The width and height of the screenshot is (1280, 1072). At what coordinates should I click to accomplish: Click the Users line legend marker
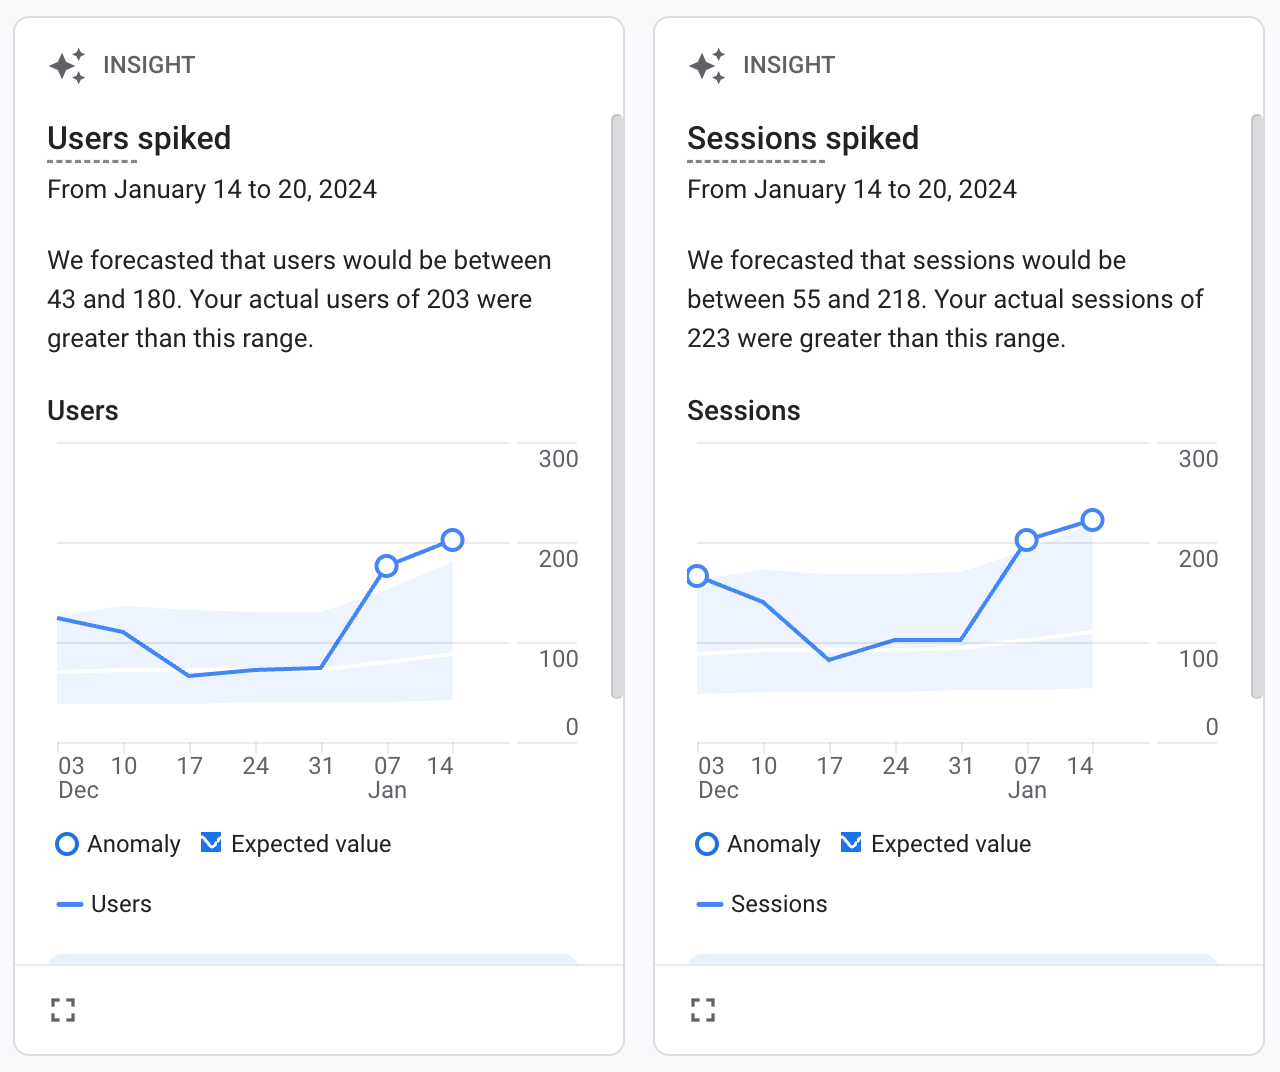(x=70, y=904)
